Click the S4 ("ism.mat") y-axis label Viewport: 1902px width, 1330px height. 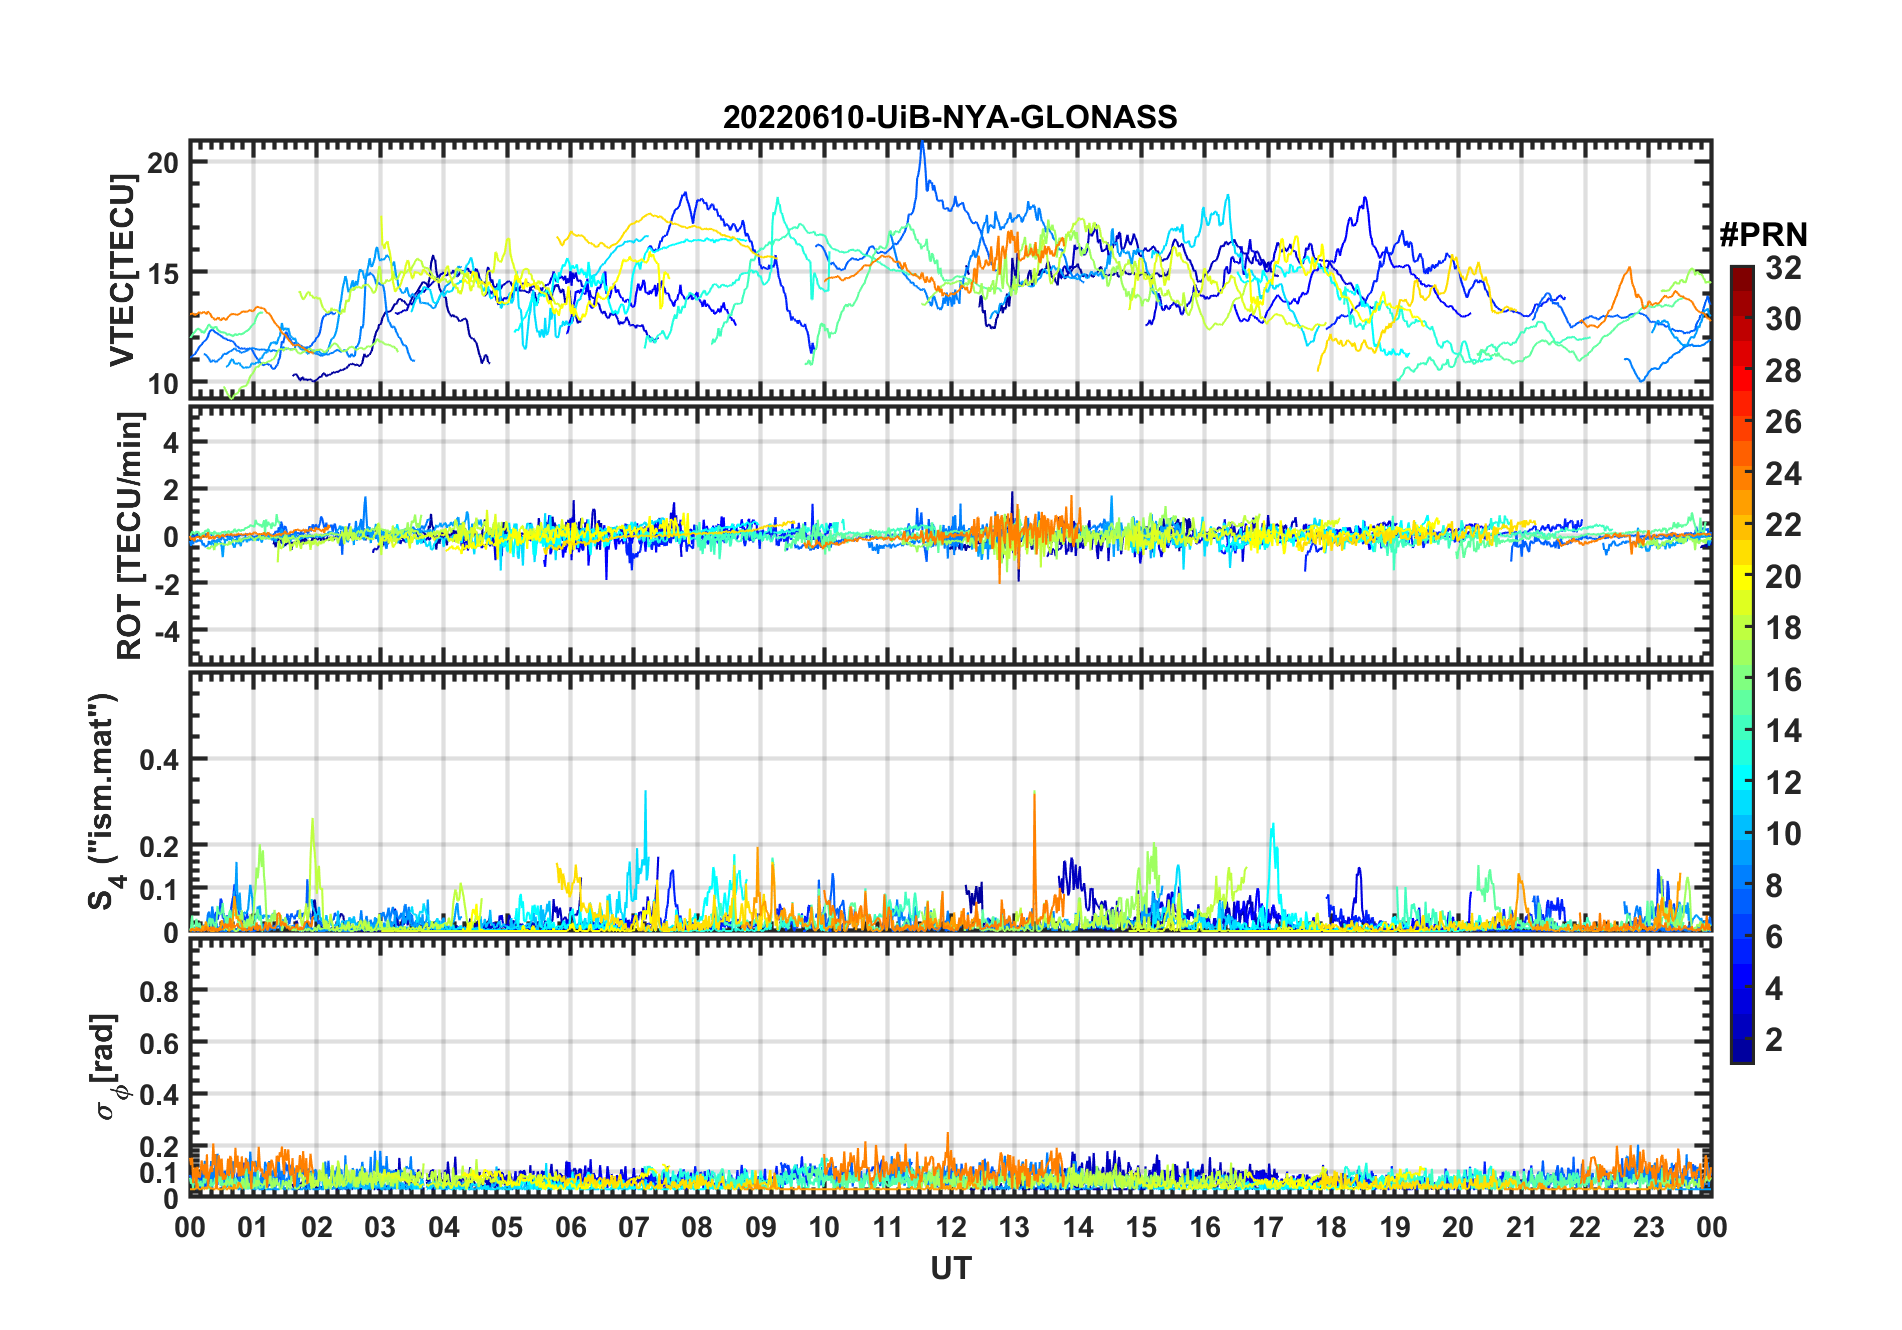[x=104, y=801]
